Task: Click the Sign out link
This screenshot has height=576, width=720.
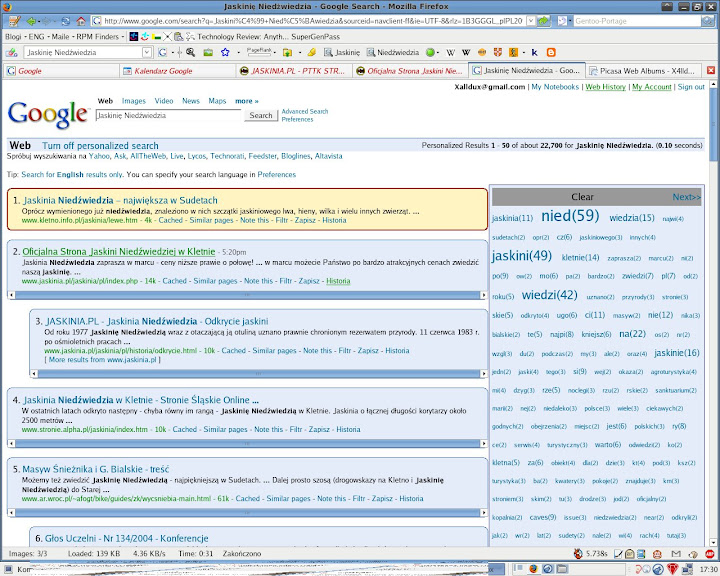Action: tap(691, 87)
